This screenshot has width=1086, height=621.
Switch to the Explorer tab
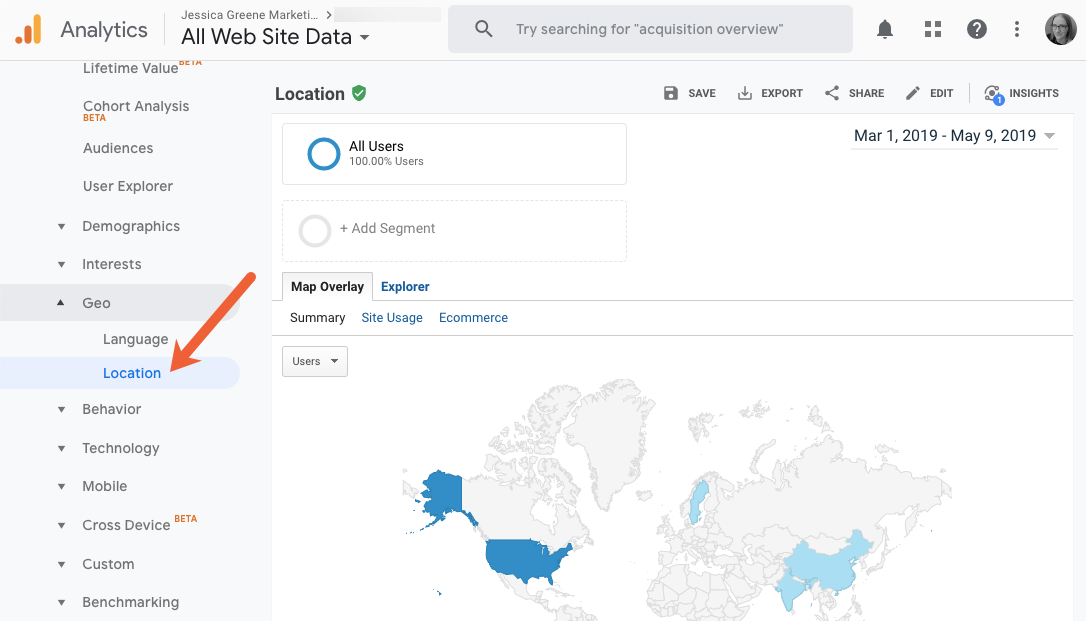[405, 286]
